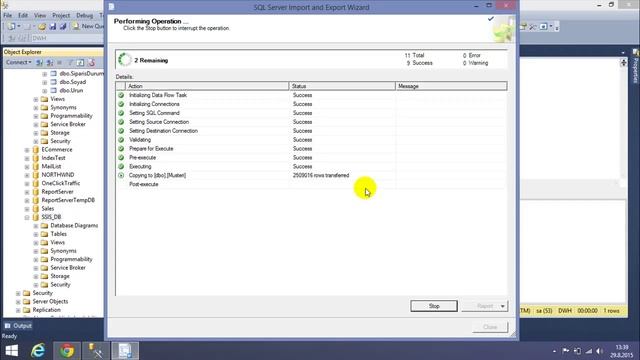Viewport: 640px width, 360px height.
Task: Click the Internet Explorer taskbar icon
Action: tap(38, 351)
